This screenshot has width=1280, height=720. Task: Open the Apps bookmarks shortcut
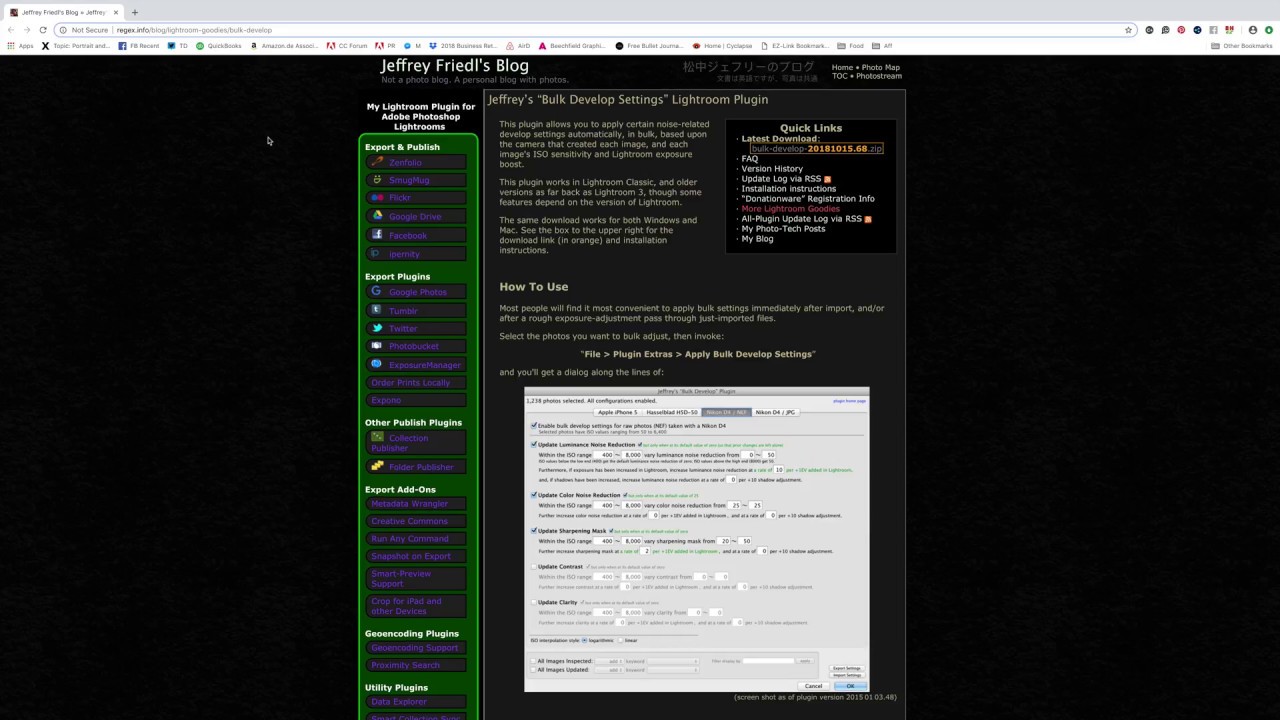click(20, 46)
